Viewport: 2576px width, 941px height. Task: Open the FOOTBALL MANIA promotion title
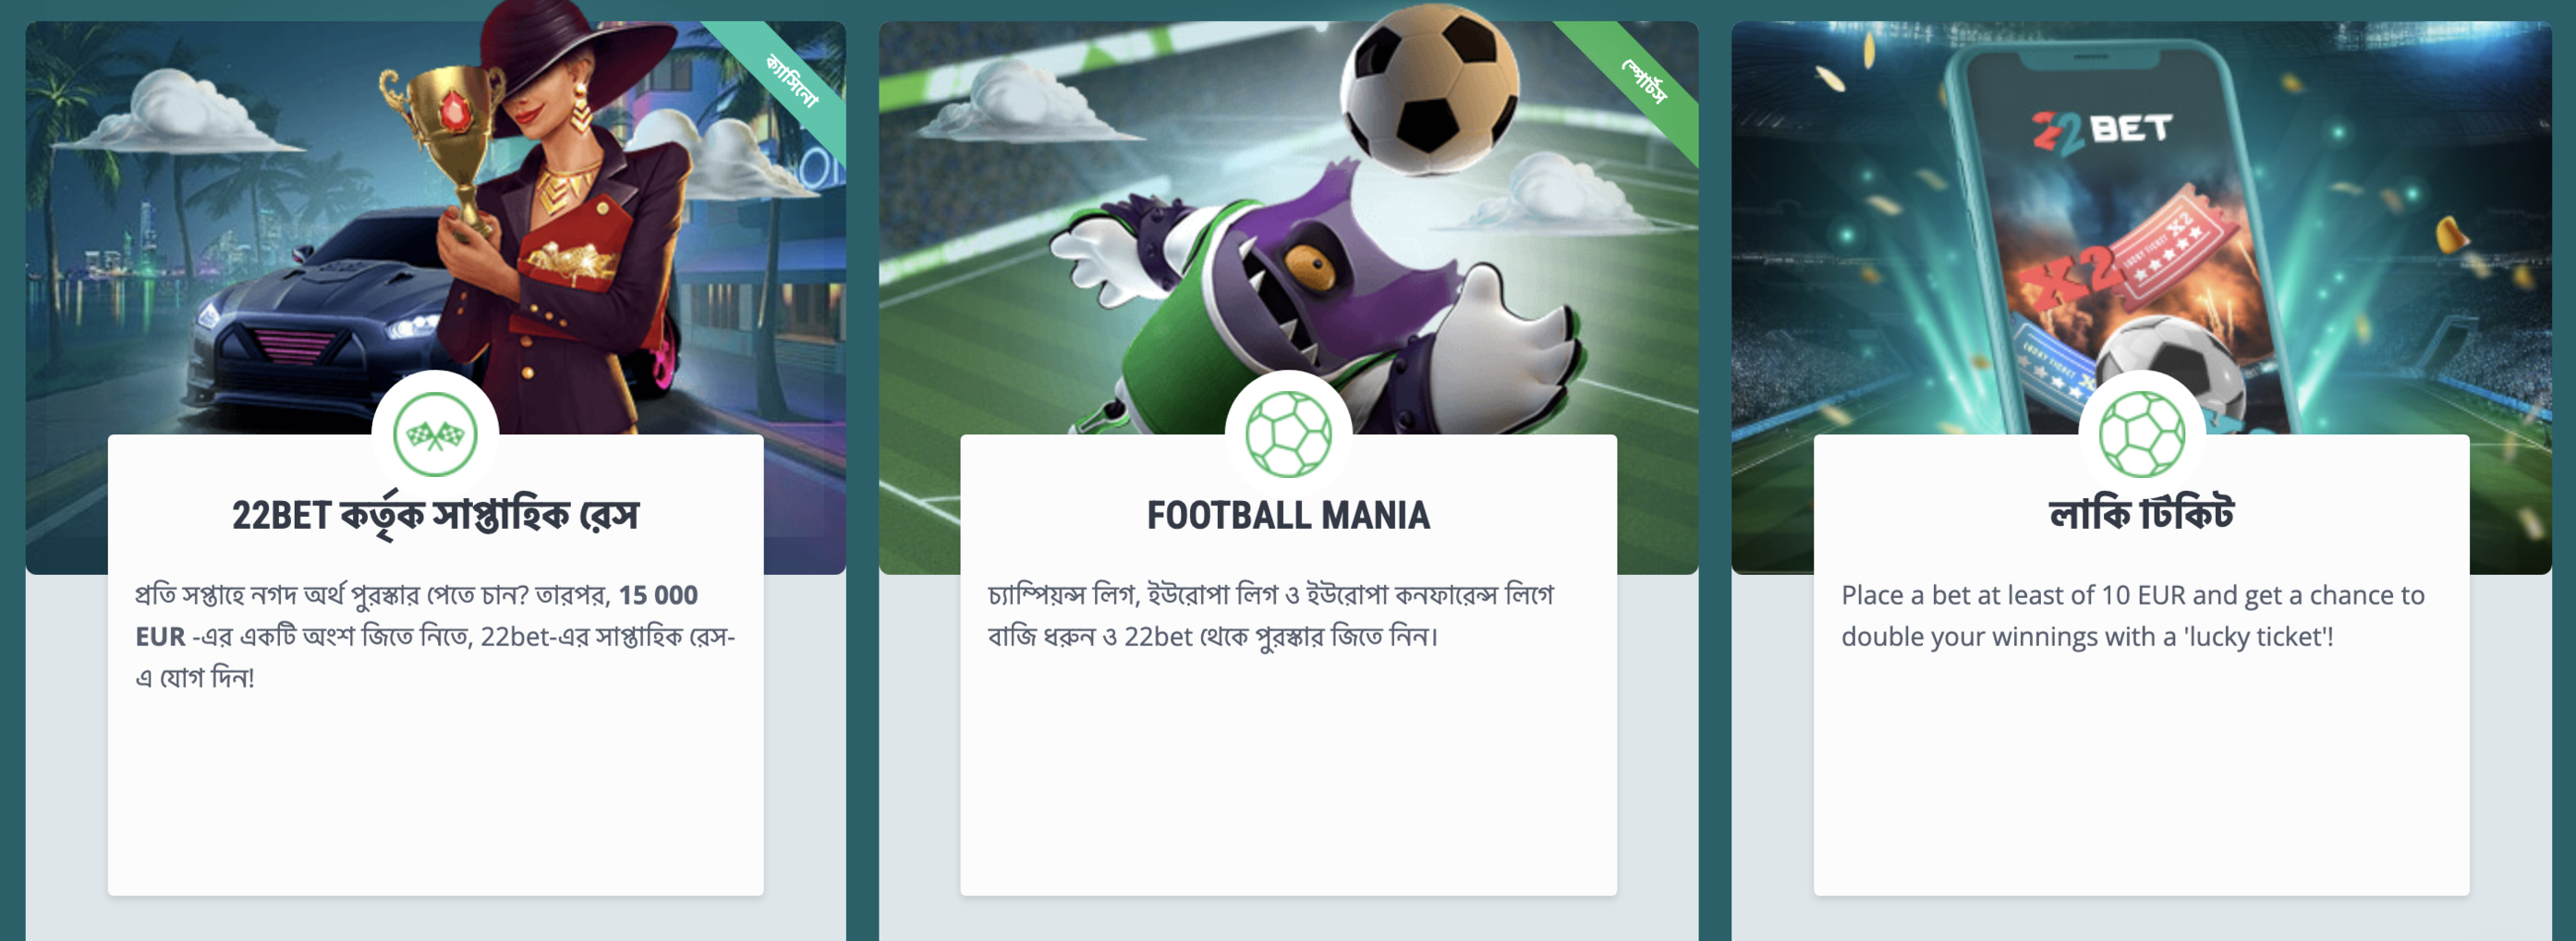pos(1288,515)
